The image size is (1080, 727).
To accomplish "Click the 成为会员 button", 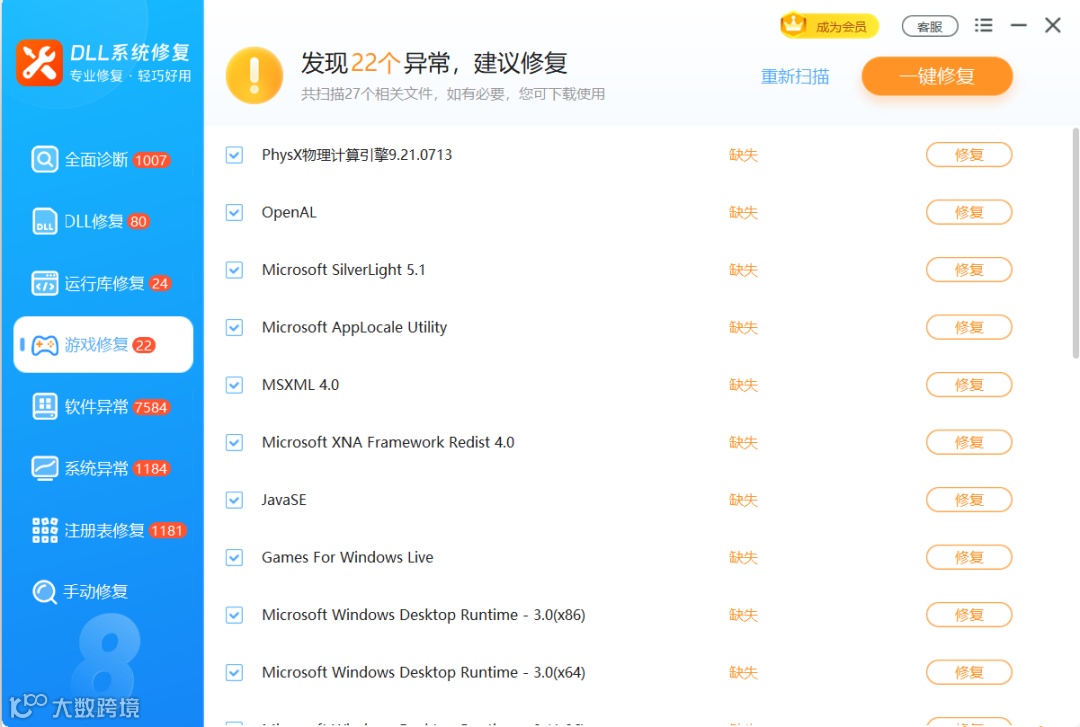I will coord(829,26).
